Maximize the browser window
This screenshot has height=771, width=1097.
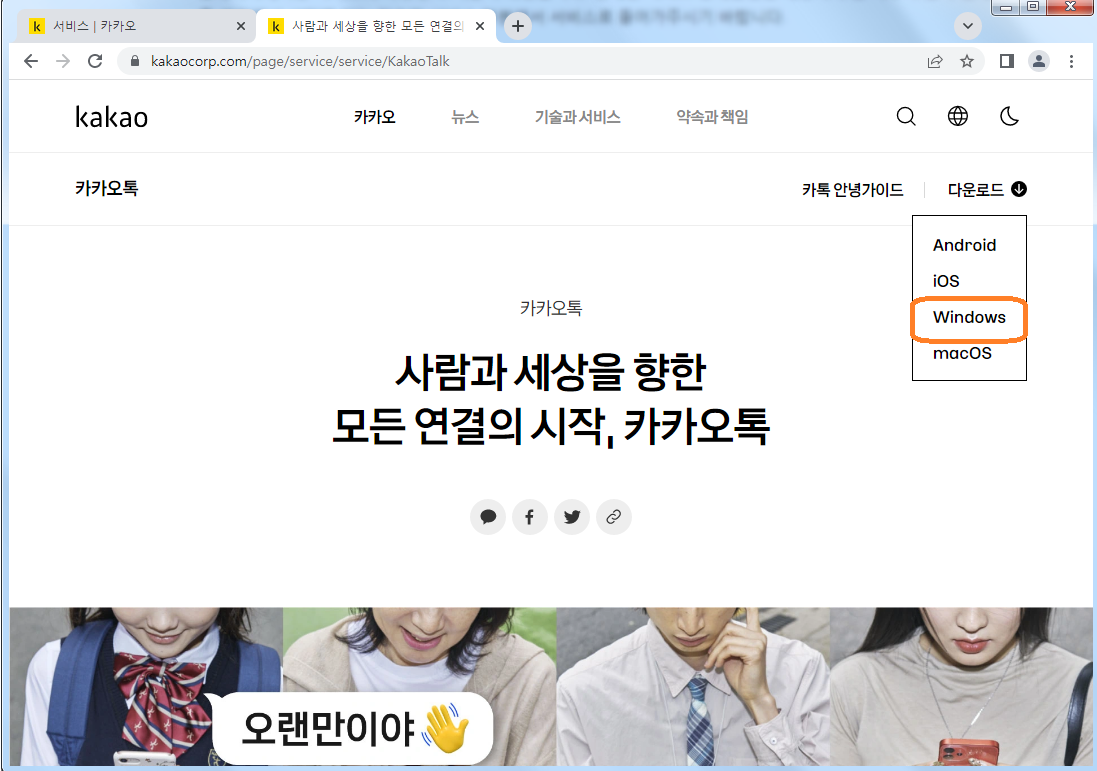click(1033, 7)
